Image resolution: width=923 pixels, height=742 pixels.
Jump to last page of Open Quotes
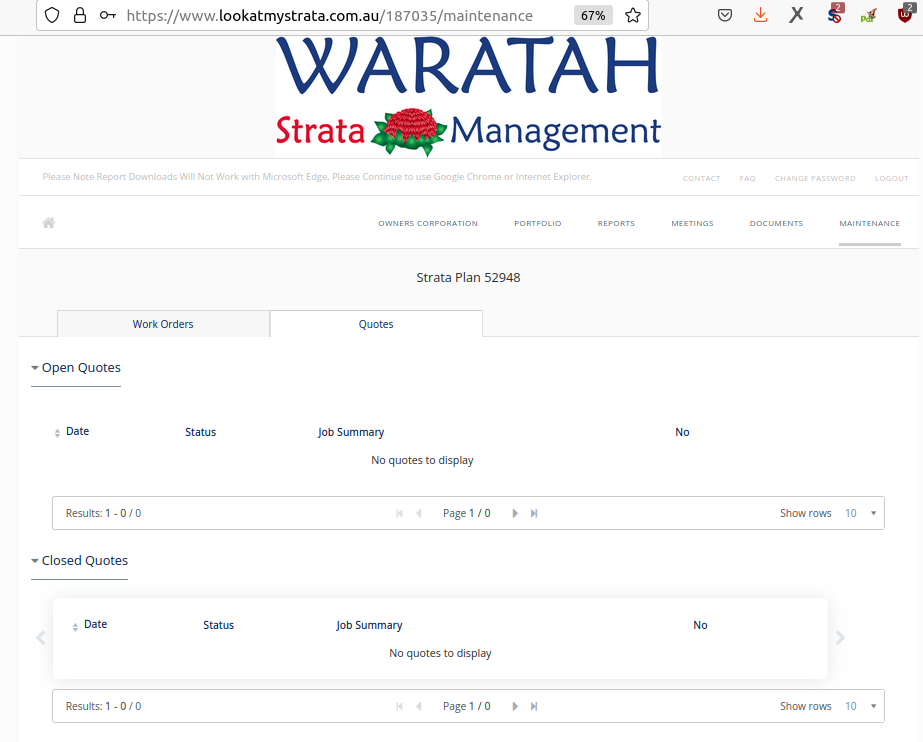[534, 513]
